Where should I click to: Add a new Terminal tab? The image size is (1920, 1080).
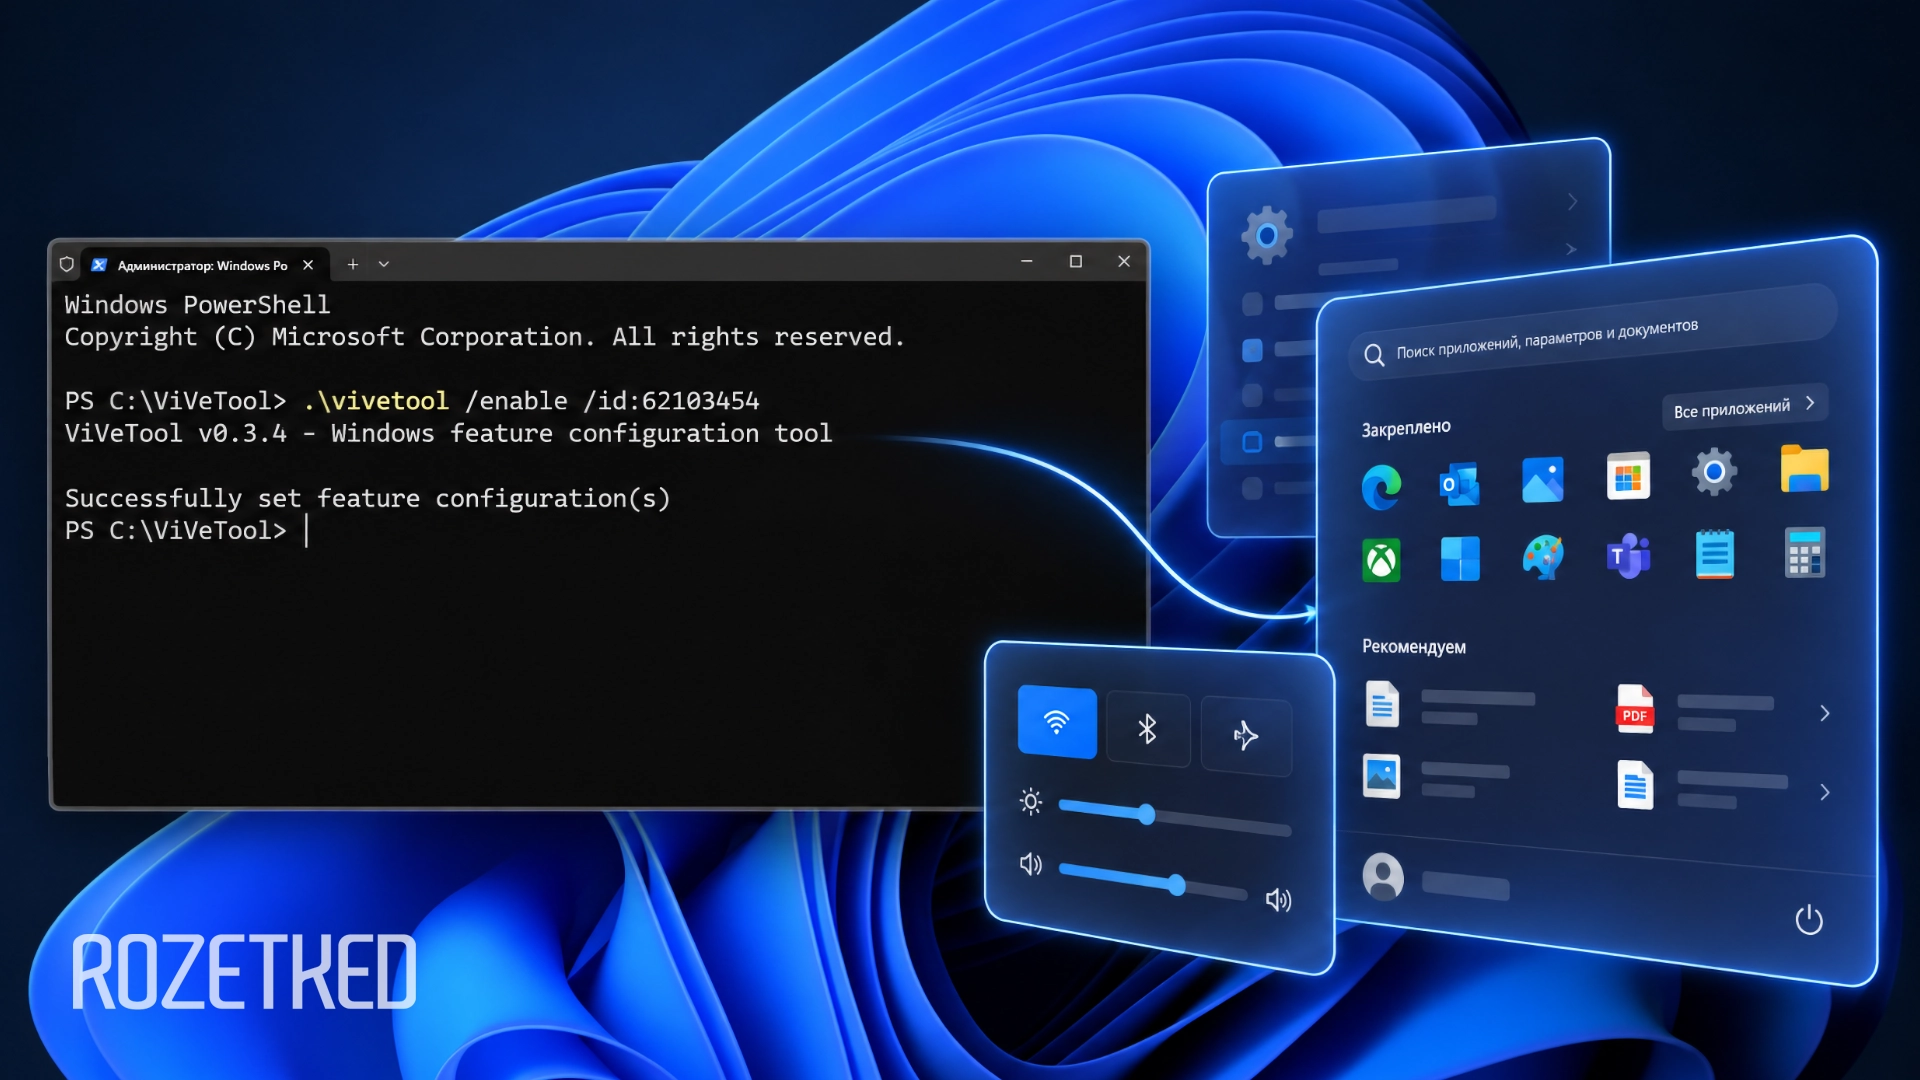[x=353, y=264]
